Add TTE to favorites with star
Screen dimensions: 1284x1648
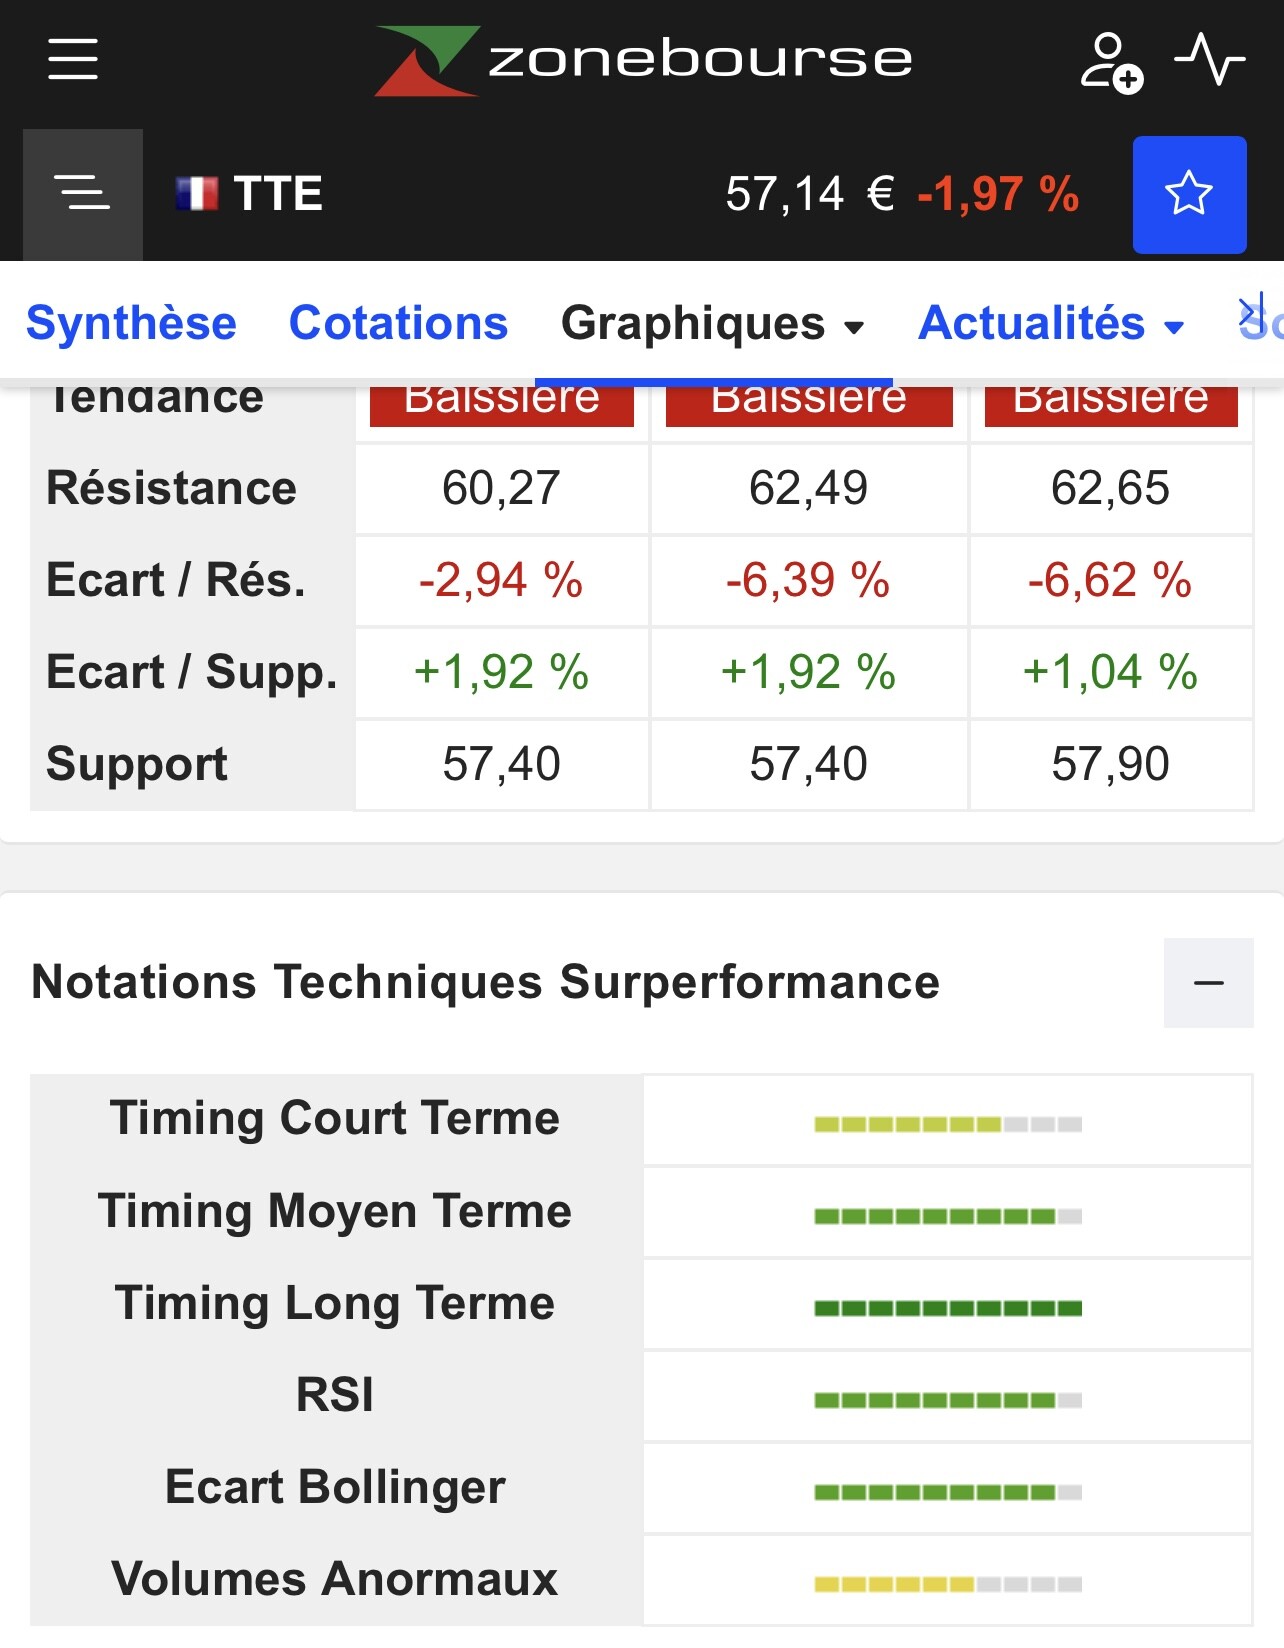[x=1189, y=194]
